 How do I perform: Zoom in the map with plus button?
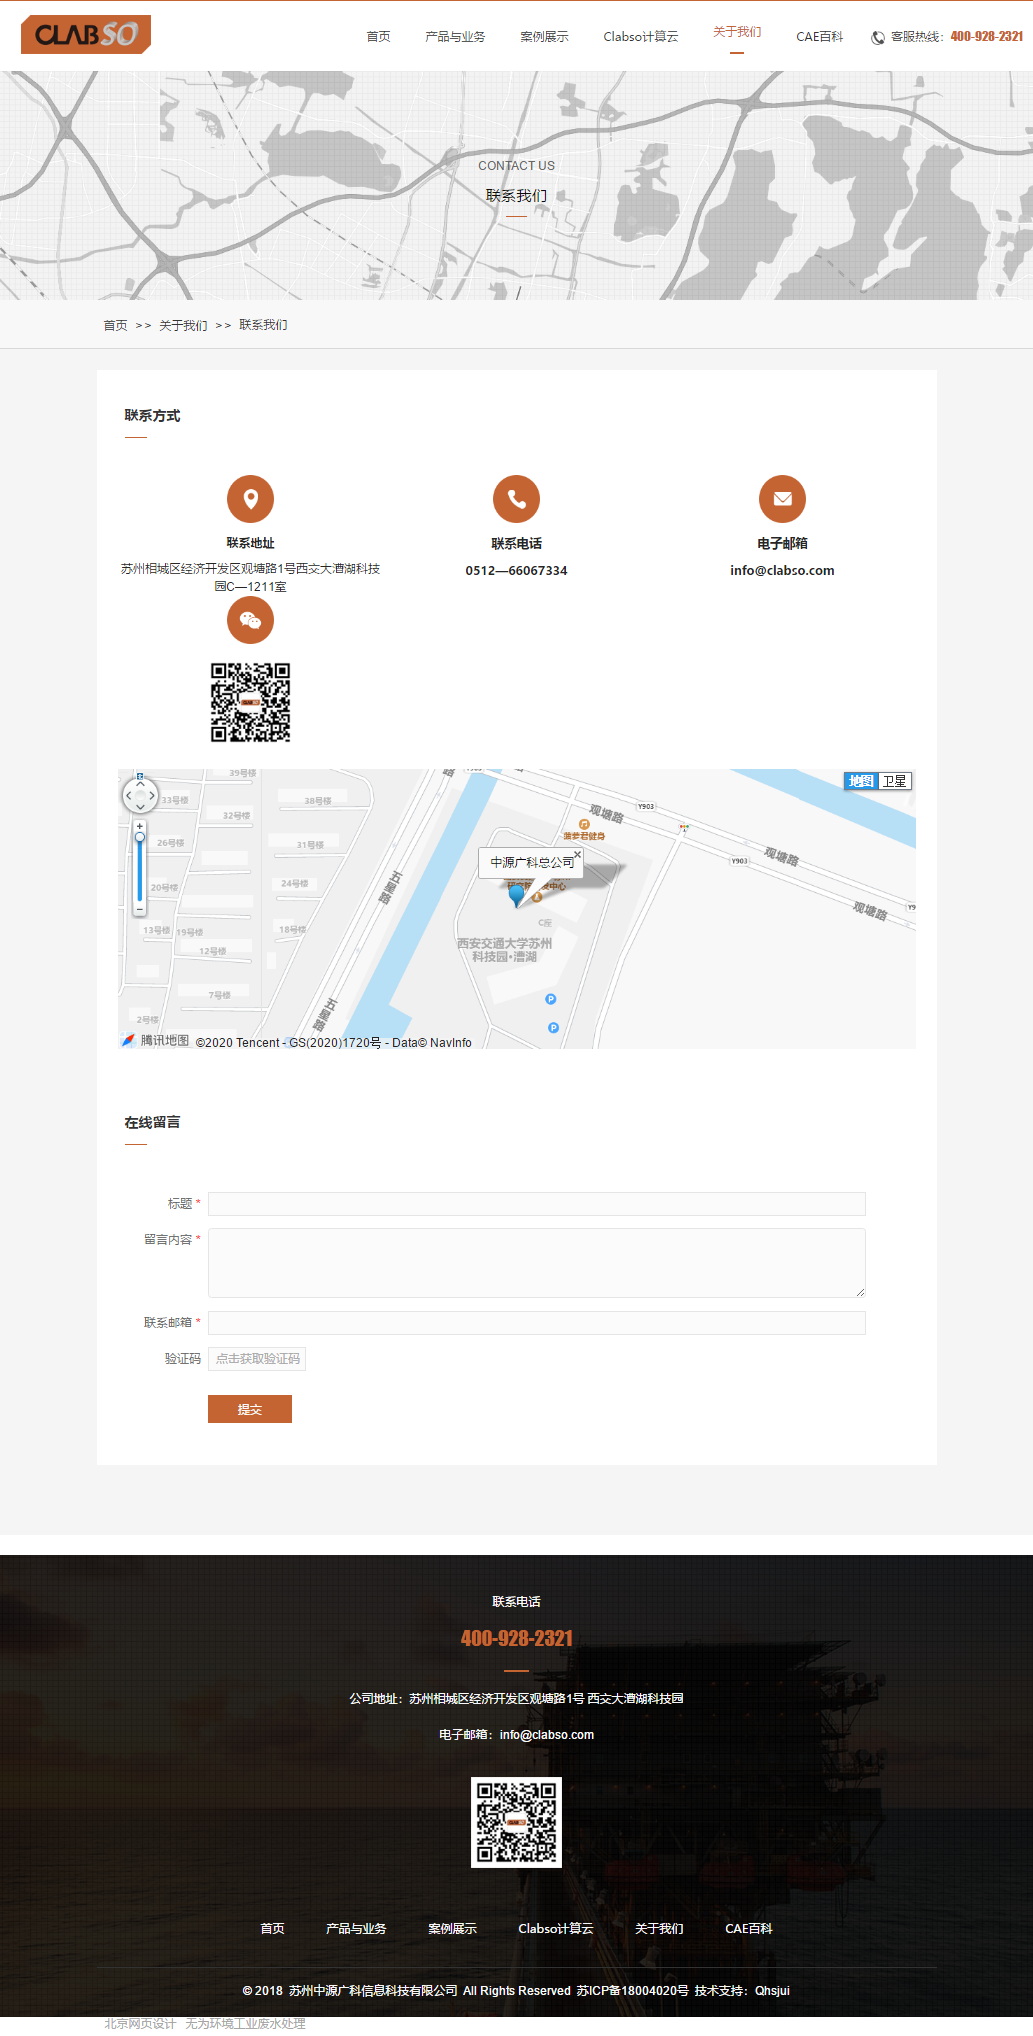coord(140,826)
